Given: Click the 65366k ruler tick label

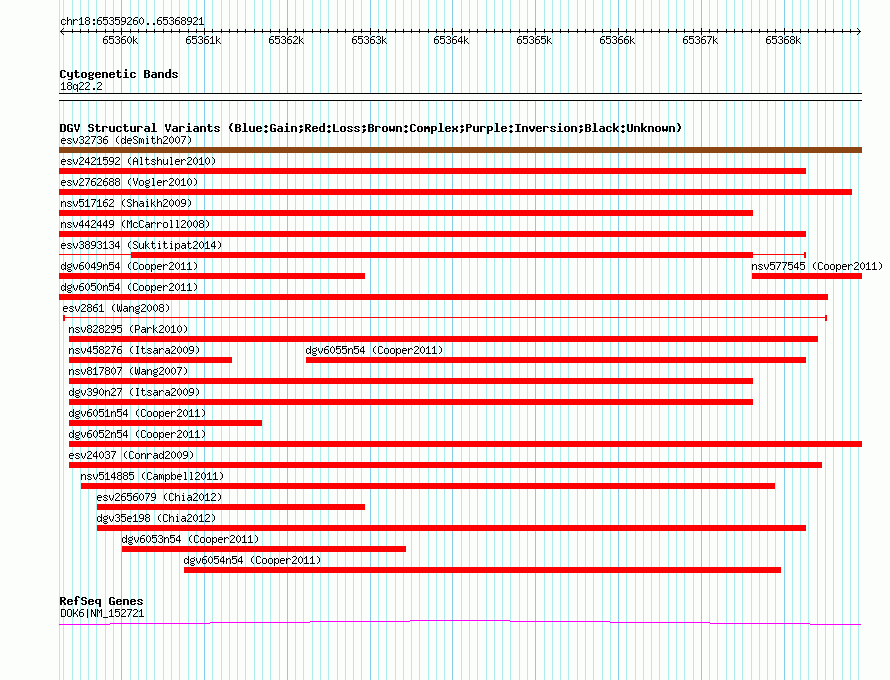Looking at the screenshot, I should tap(617, 40).
